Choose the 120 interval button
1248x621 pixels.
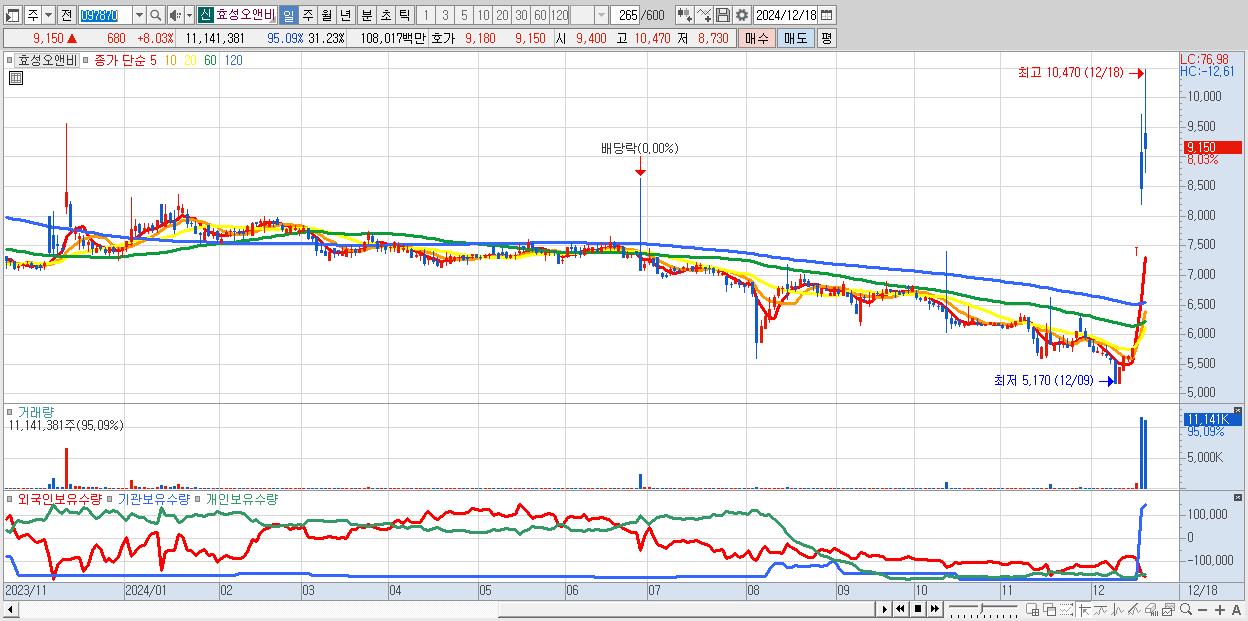559,15
